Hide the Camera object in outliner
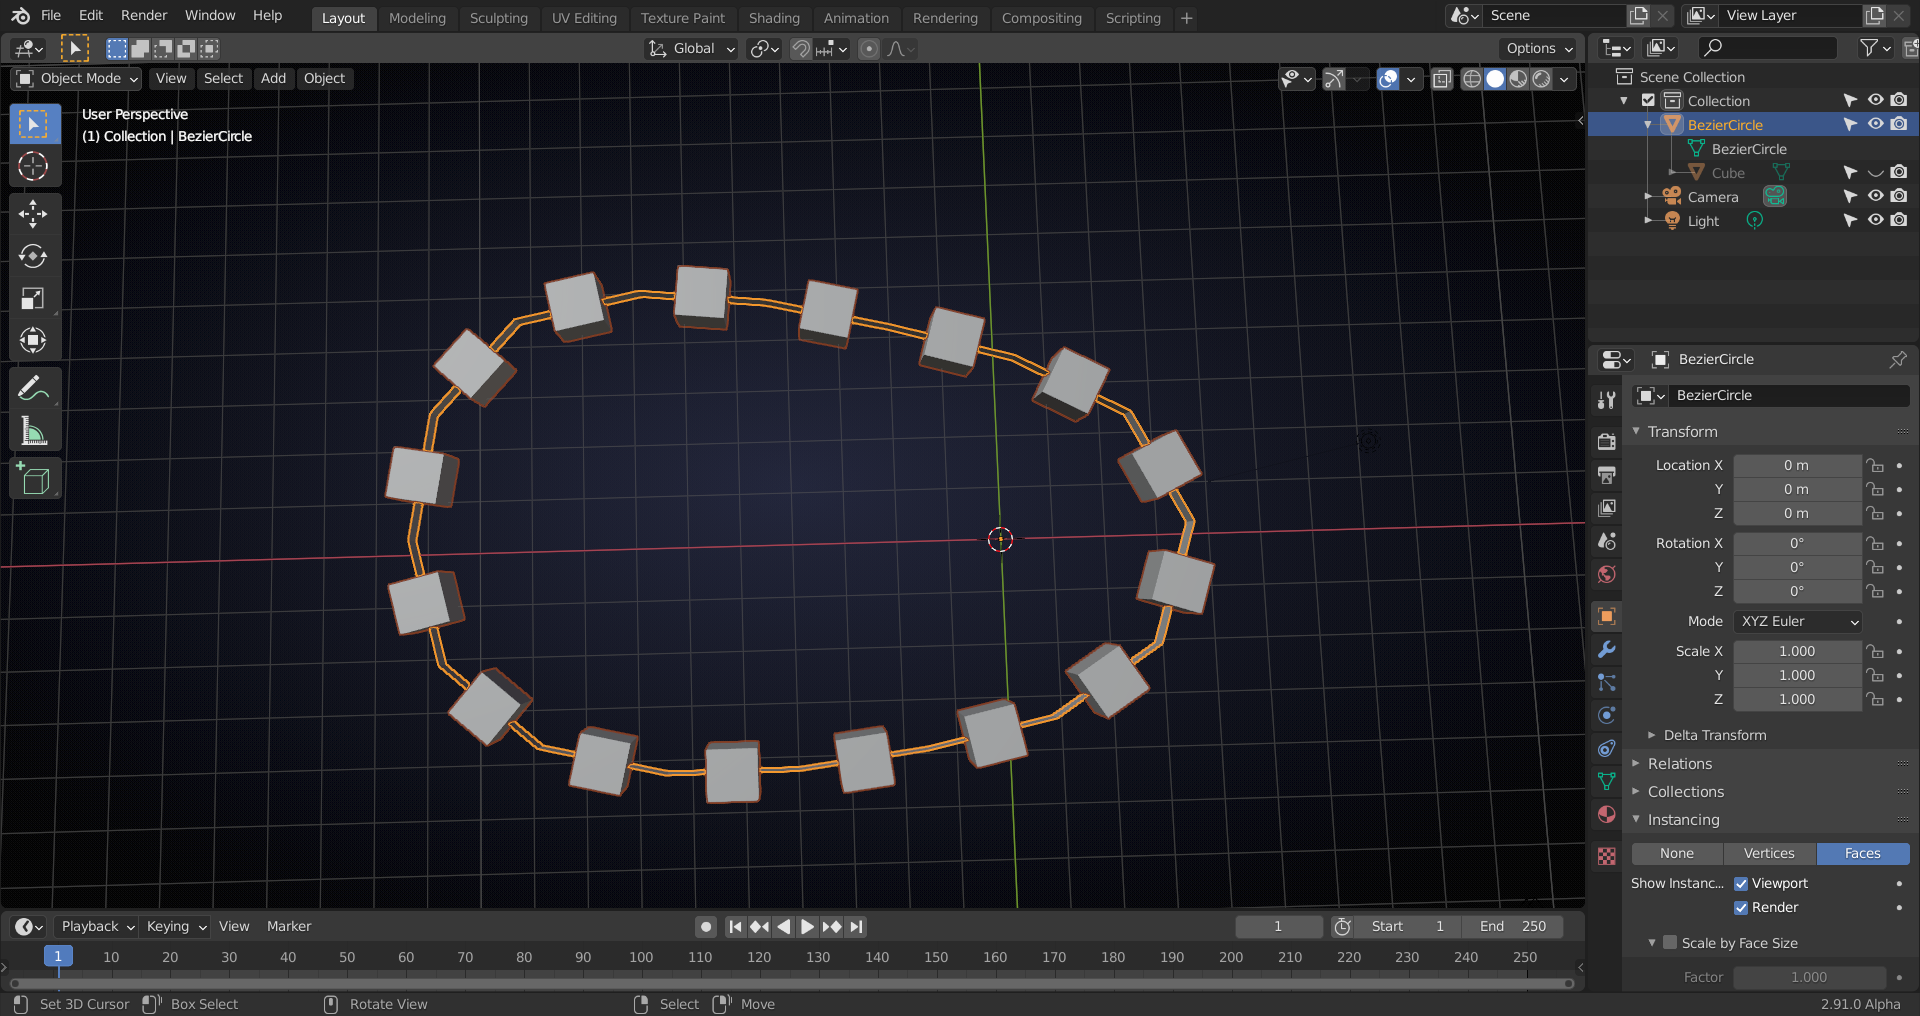 click(x=1875, y=197)
